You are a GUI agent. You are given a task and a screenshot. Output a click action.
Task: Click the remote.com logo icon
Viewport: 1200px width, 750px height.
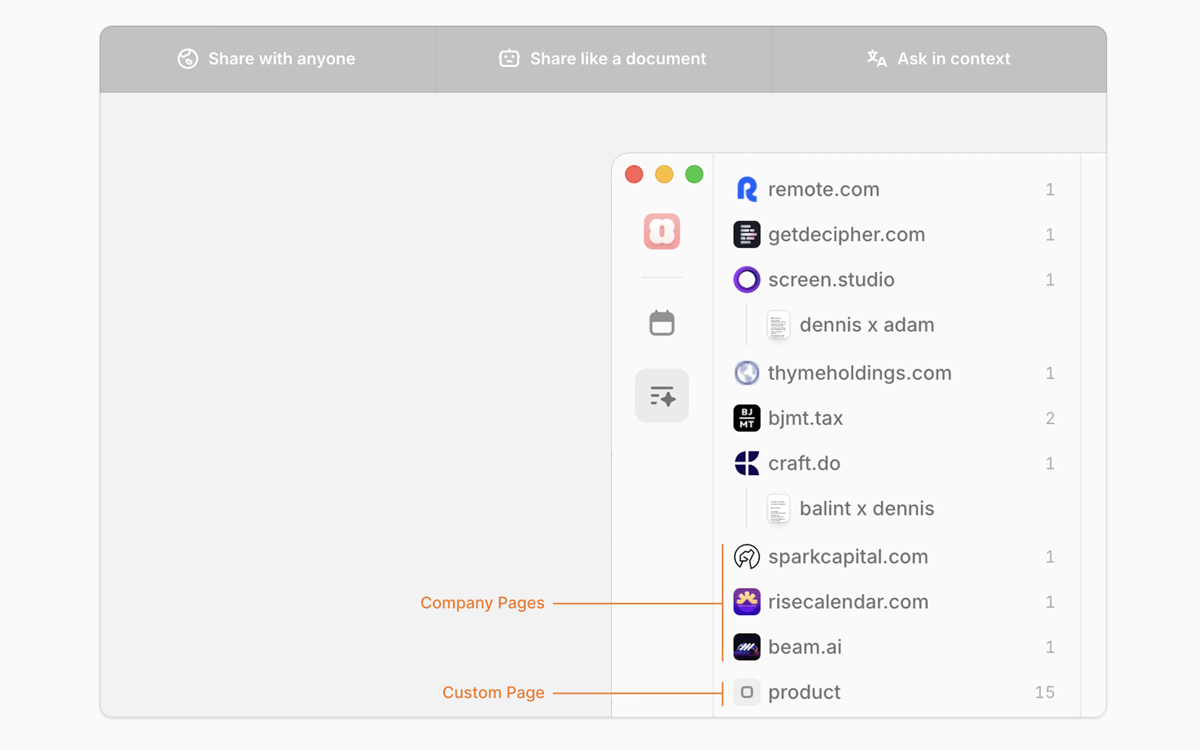747,190
